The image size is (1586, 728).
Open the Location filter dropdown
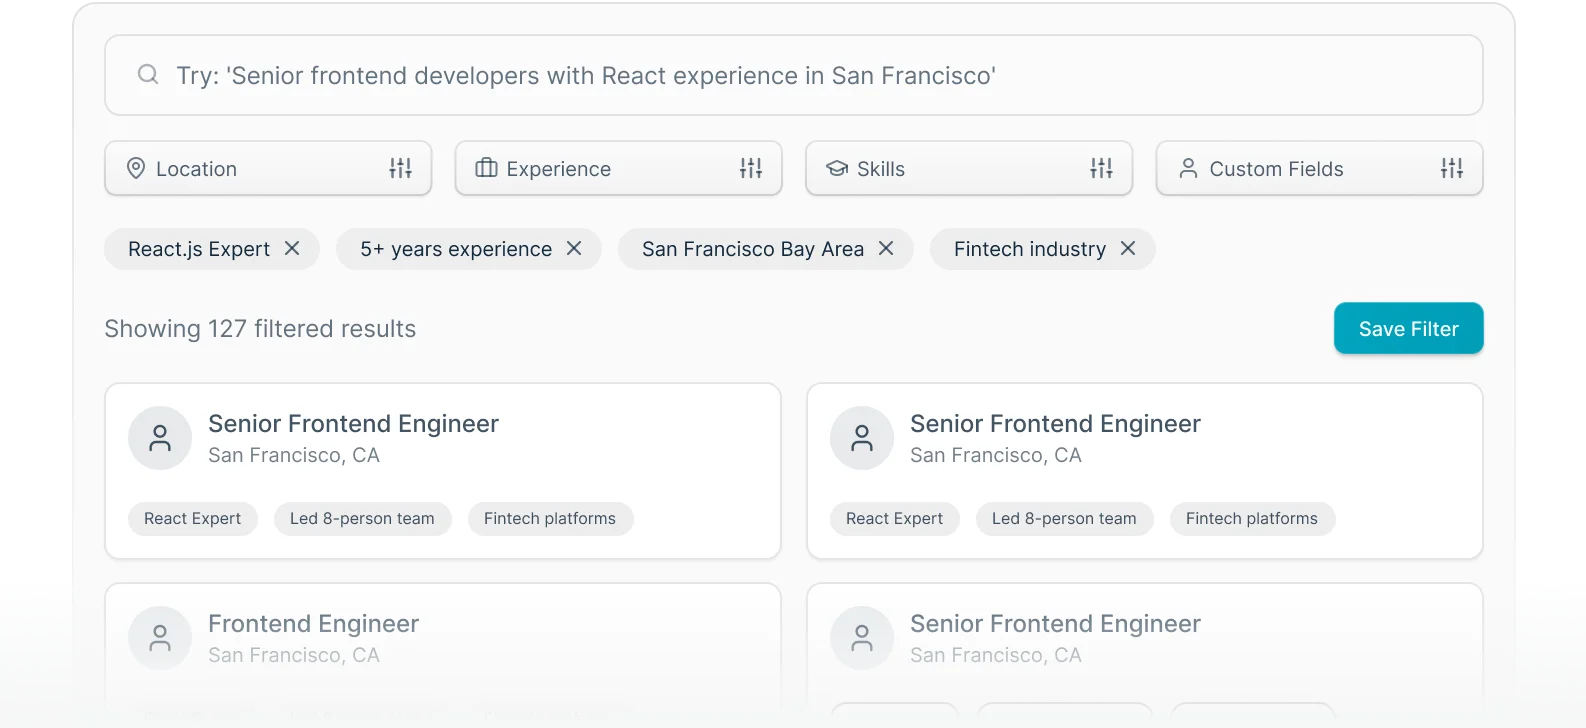pyautogui.click(x=268, y=168)
